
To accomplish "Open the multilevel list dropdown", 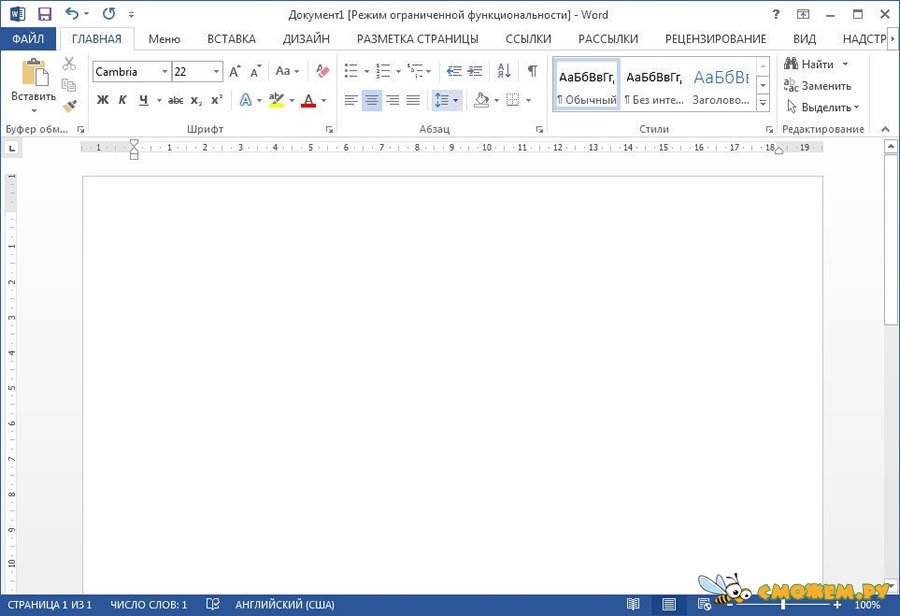I will tap(429, 72).
